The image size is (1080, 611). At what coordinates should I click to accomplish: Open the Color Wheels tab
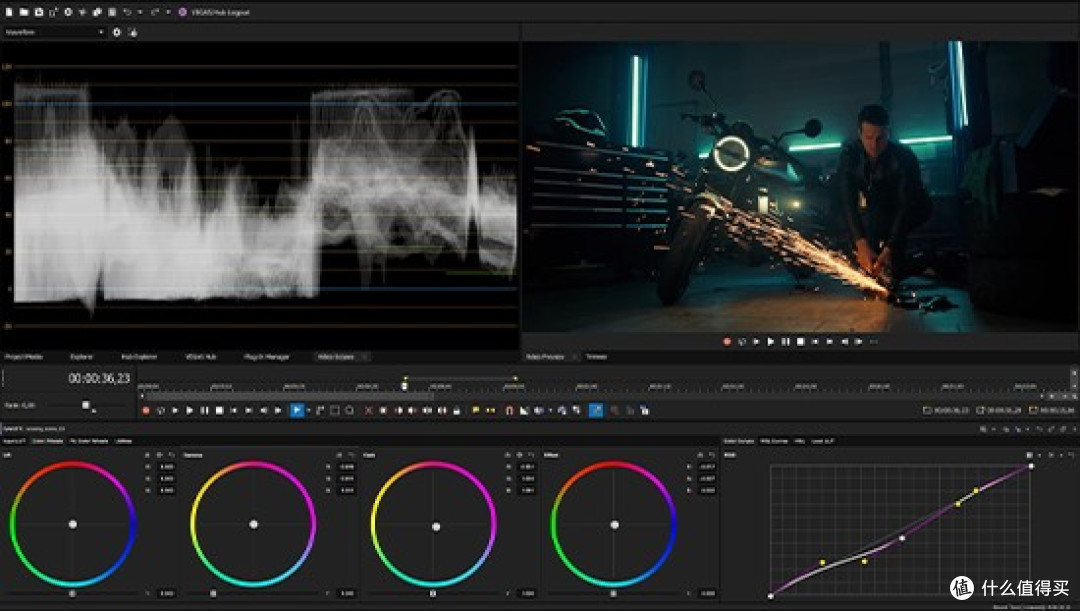(x=48, y=441)
